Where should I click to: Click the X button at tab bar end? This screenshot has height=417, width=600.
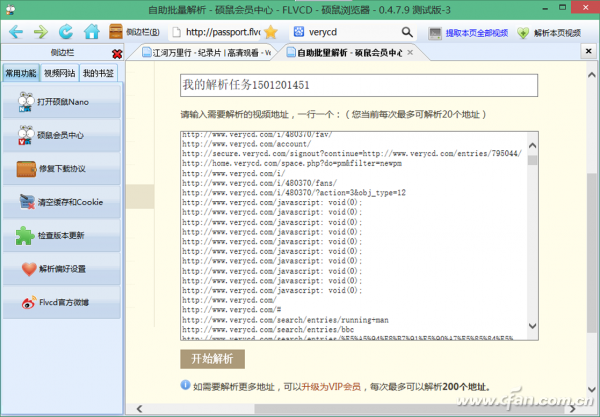(589, 51)
